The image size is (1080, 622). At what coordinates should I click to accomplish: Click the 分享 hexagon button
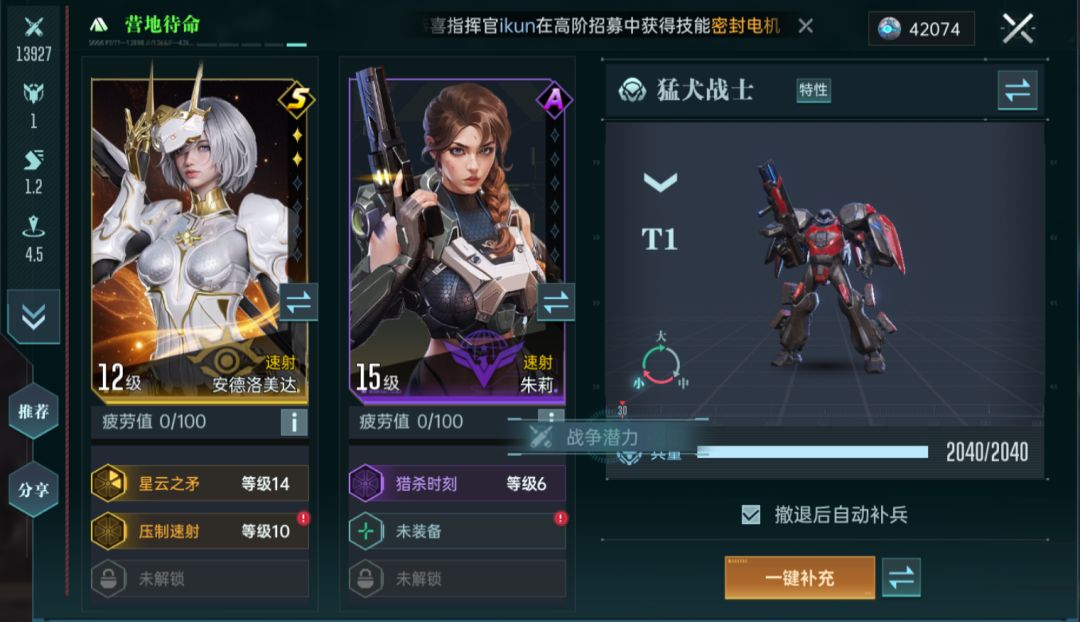point(33,490)
